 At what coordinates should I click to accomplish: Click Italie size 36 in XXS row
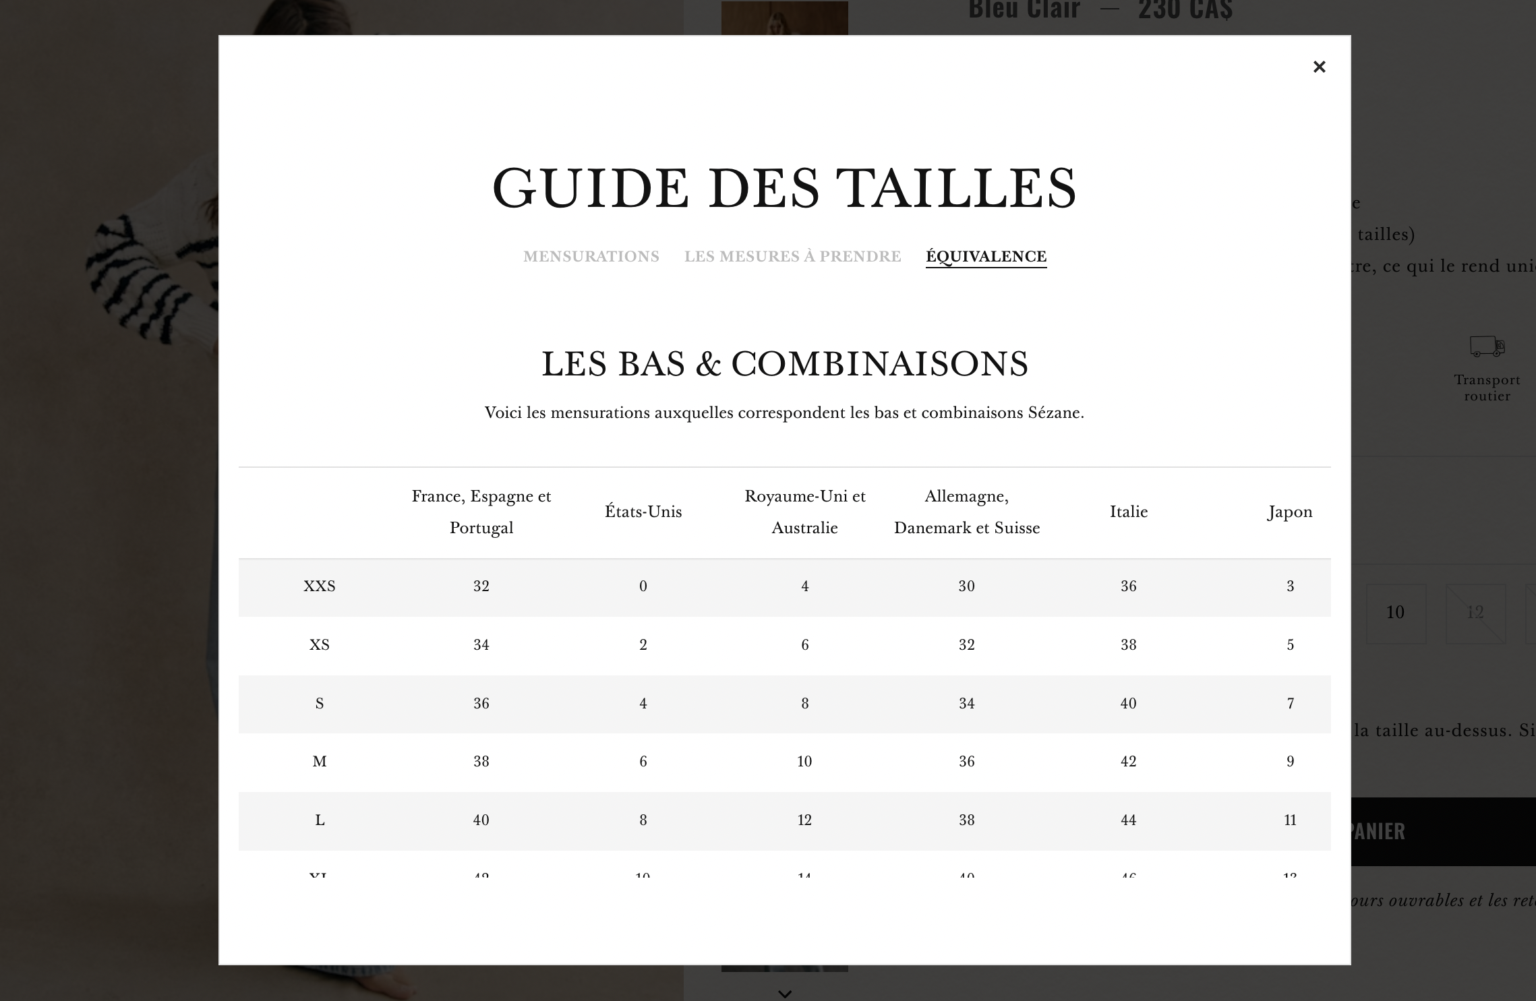click(x=1129, y=587)
